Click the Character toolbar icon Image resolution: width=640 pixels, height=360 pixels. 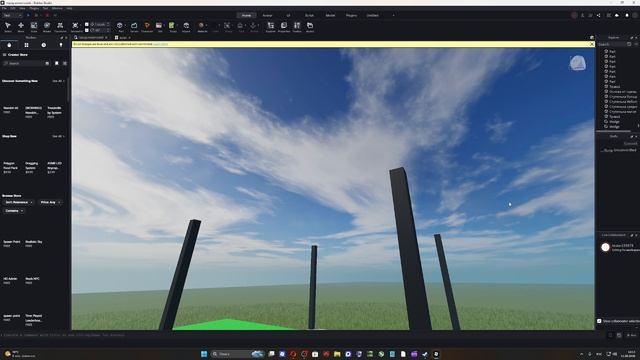click(x=147, y=27)
